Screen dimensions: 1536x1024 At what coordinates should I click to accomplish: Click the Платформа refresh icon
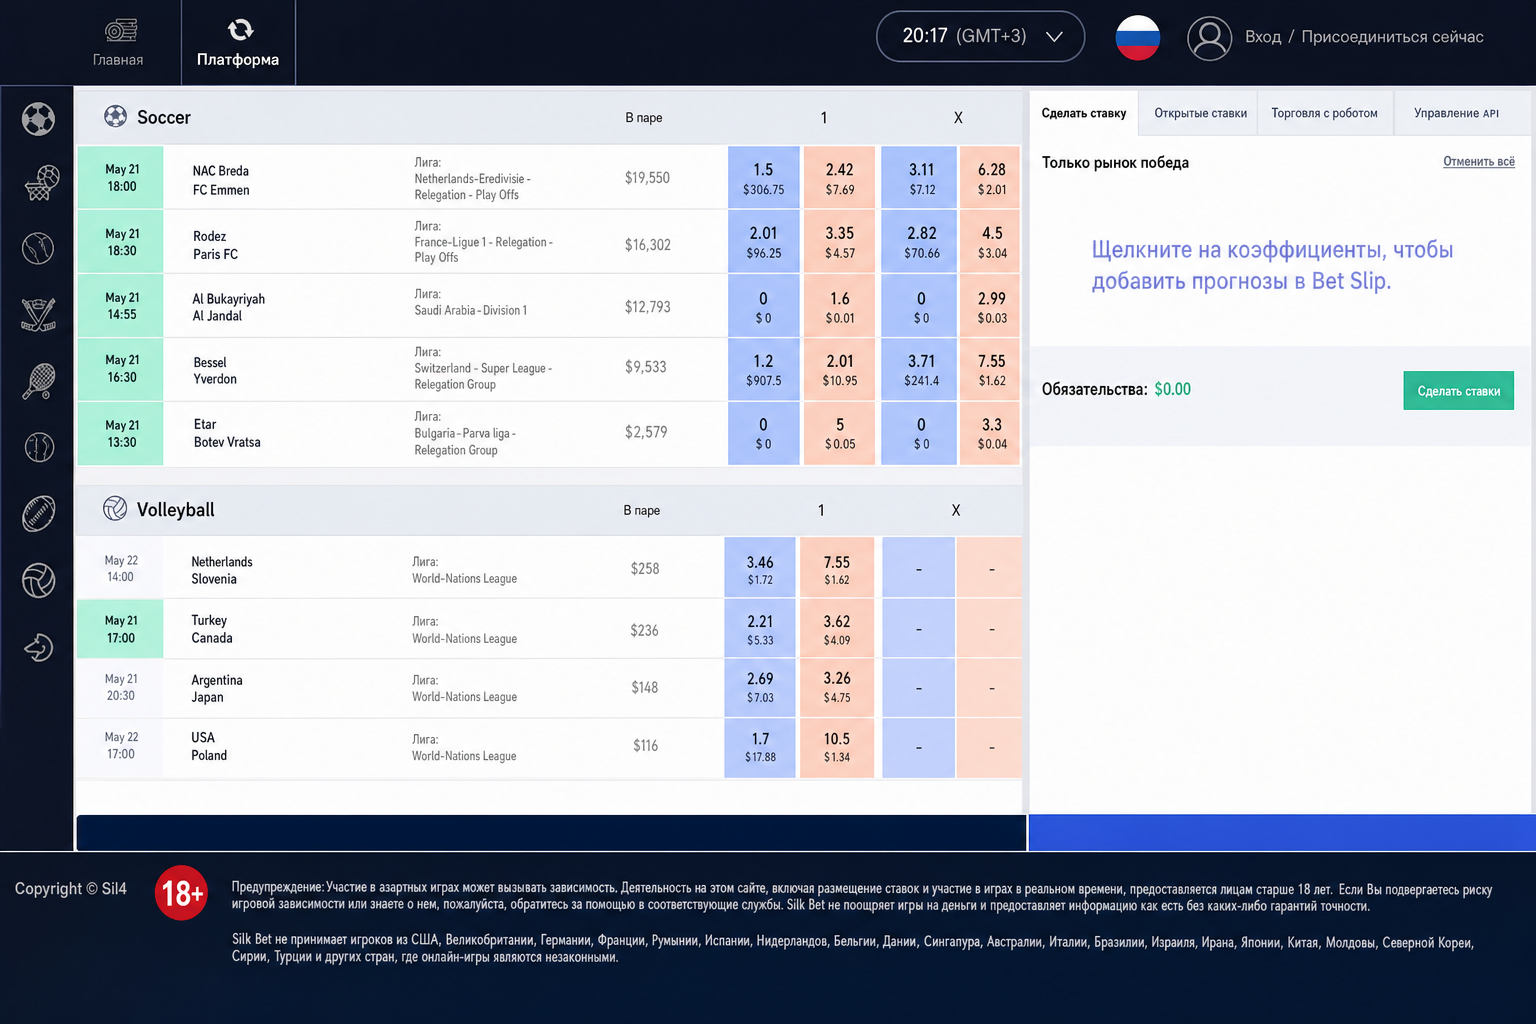click(x=240, y=30)
